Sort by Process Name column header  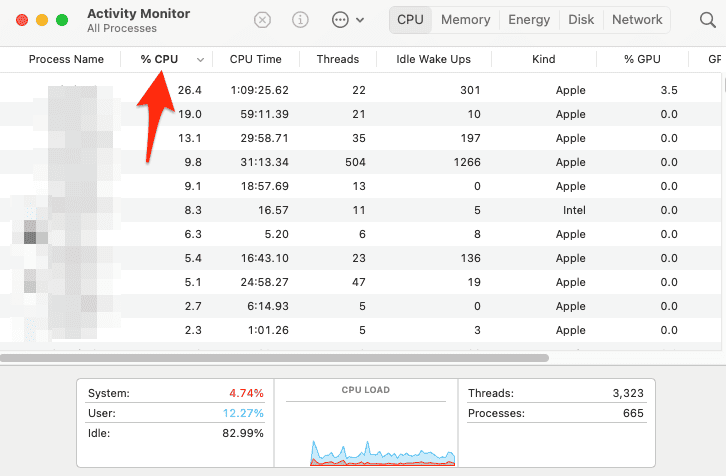[x=66, y=60]
